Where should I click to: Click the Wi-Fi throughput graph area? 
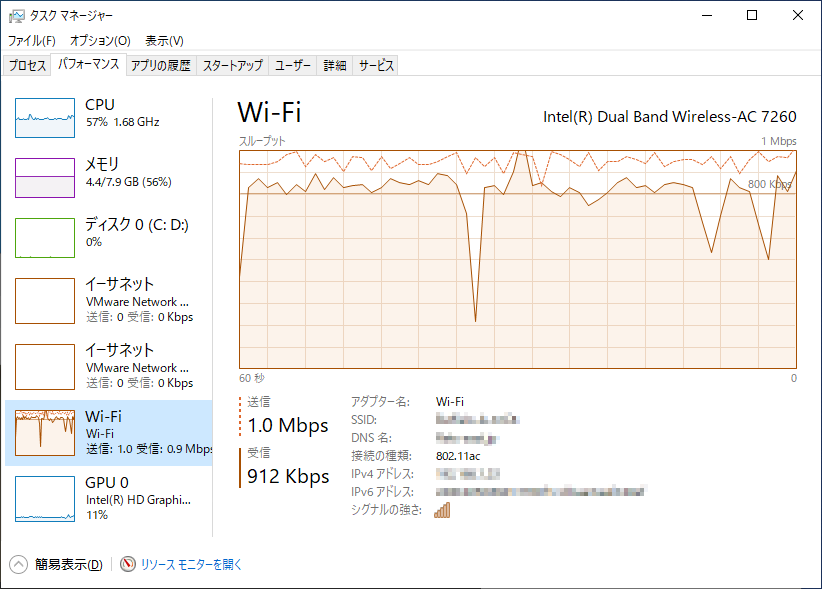coord(518,260)
